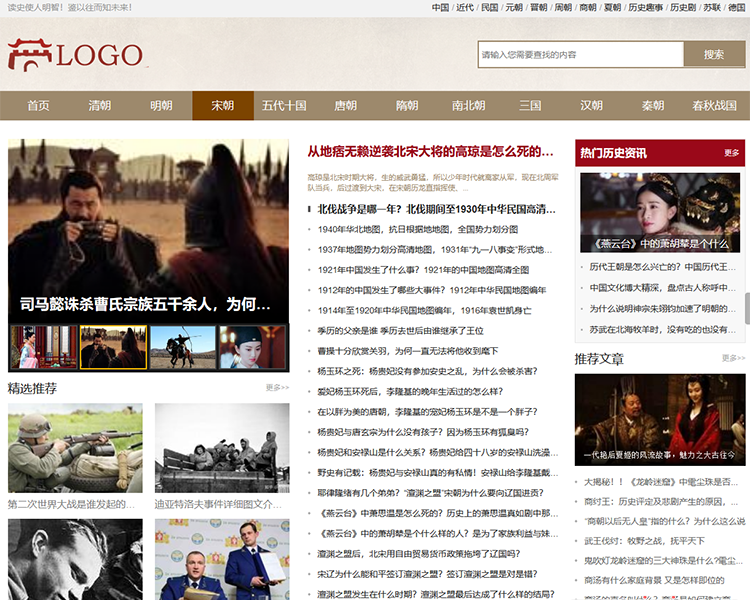The width and height of the screenshot is (750, 600).
Task: Select the fourth slideshow thumbnail with woman portrait
Action: pyautogui.click(x=253, y=347)
